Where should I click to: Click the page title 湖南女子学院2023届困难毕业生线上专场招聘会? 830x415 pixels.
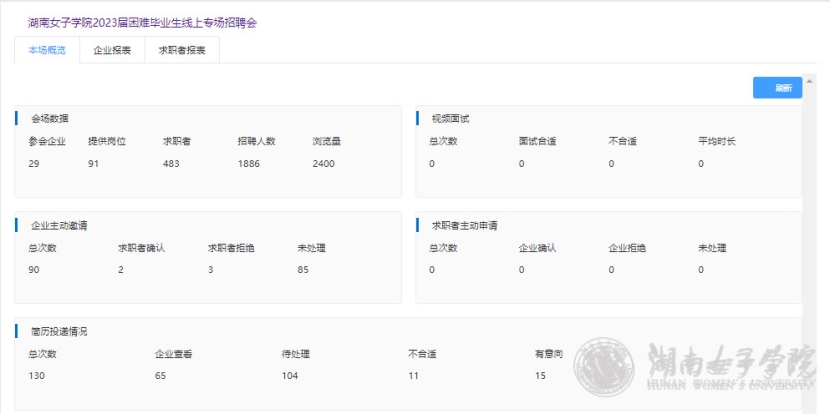tap(142, 22)
